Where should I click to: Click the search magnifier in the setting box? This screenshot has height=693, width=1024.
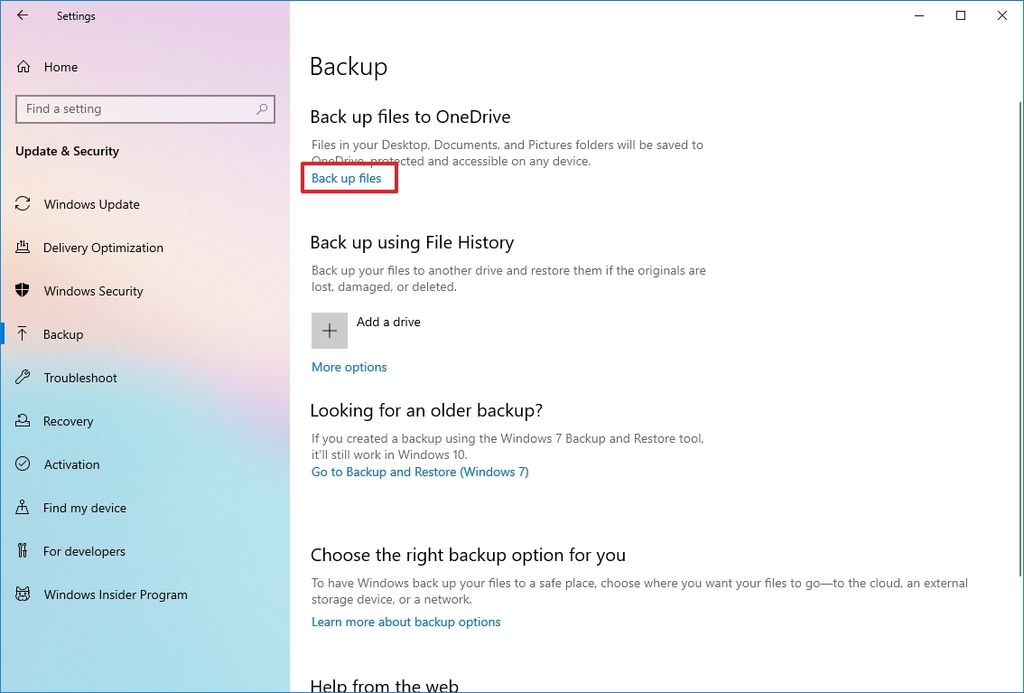pyautogui.click(x=260, y=109)
